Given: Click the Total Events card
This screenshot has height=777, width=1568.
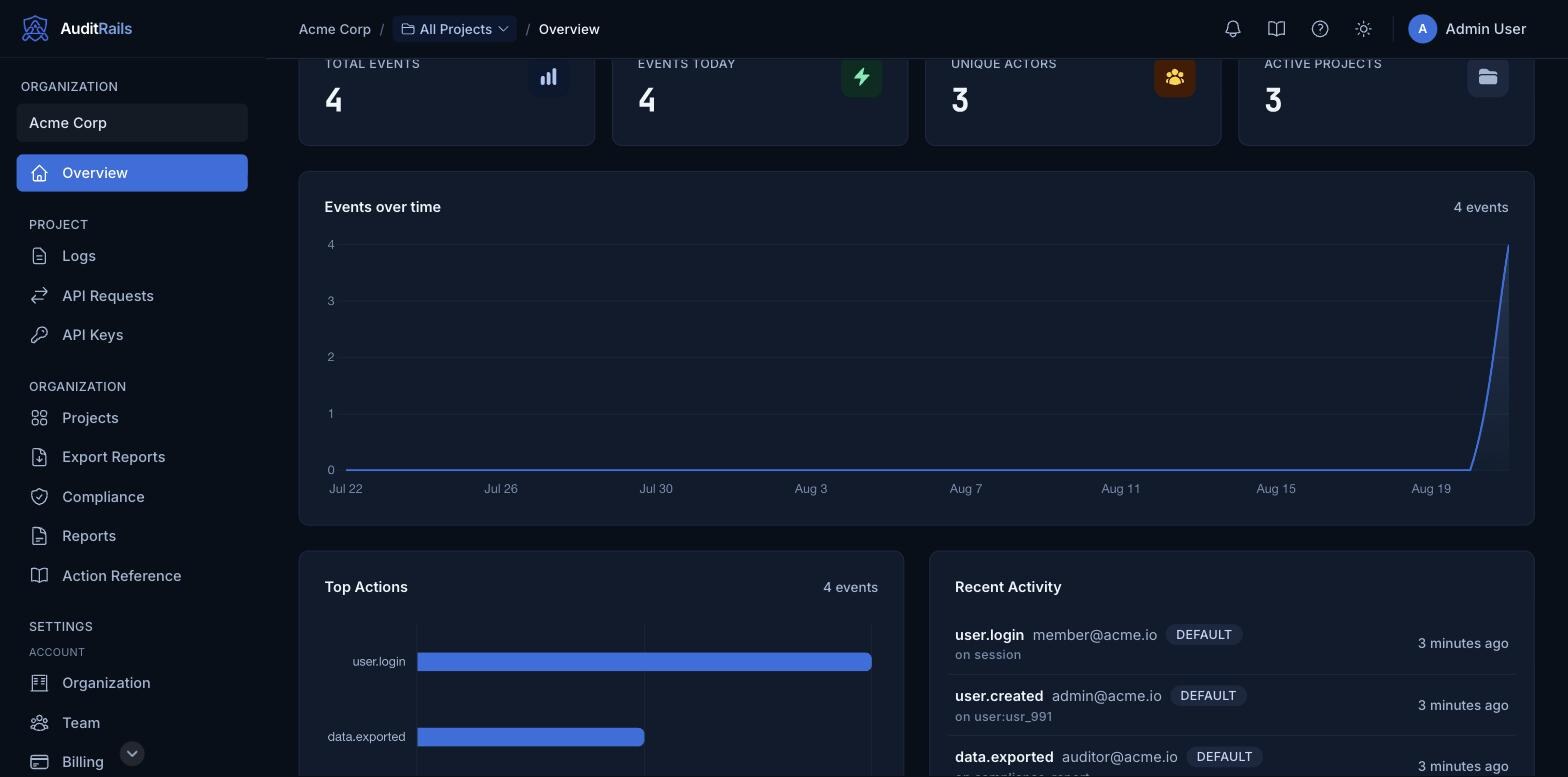Looking at the screenshot, I should (x=447, y=101).
